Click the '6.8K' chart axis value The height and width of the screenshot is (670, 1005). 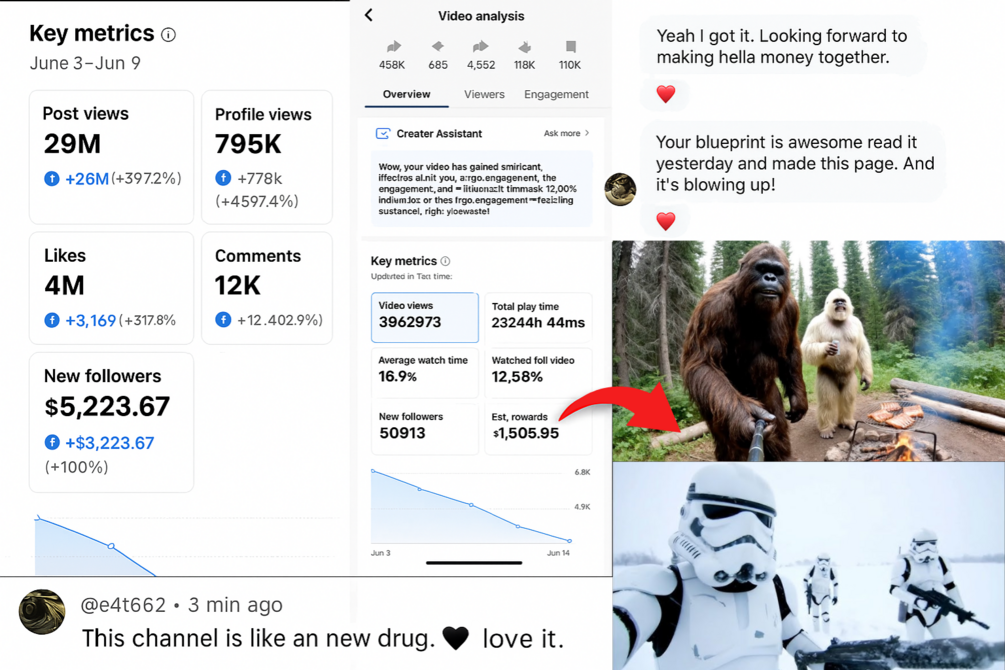pyautogui.click(x=583, y=472)
